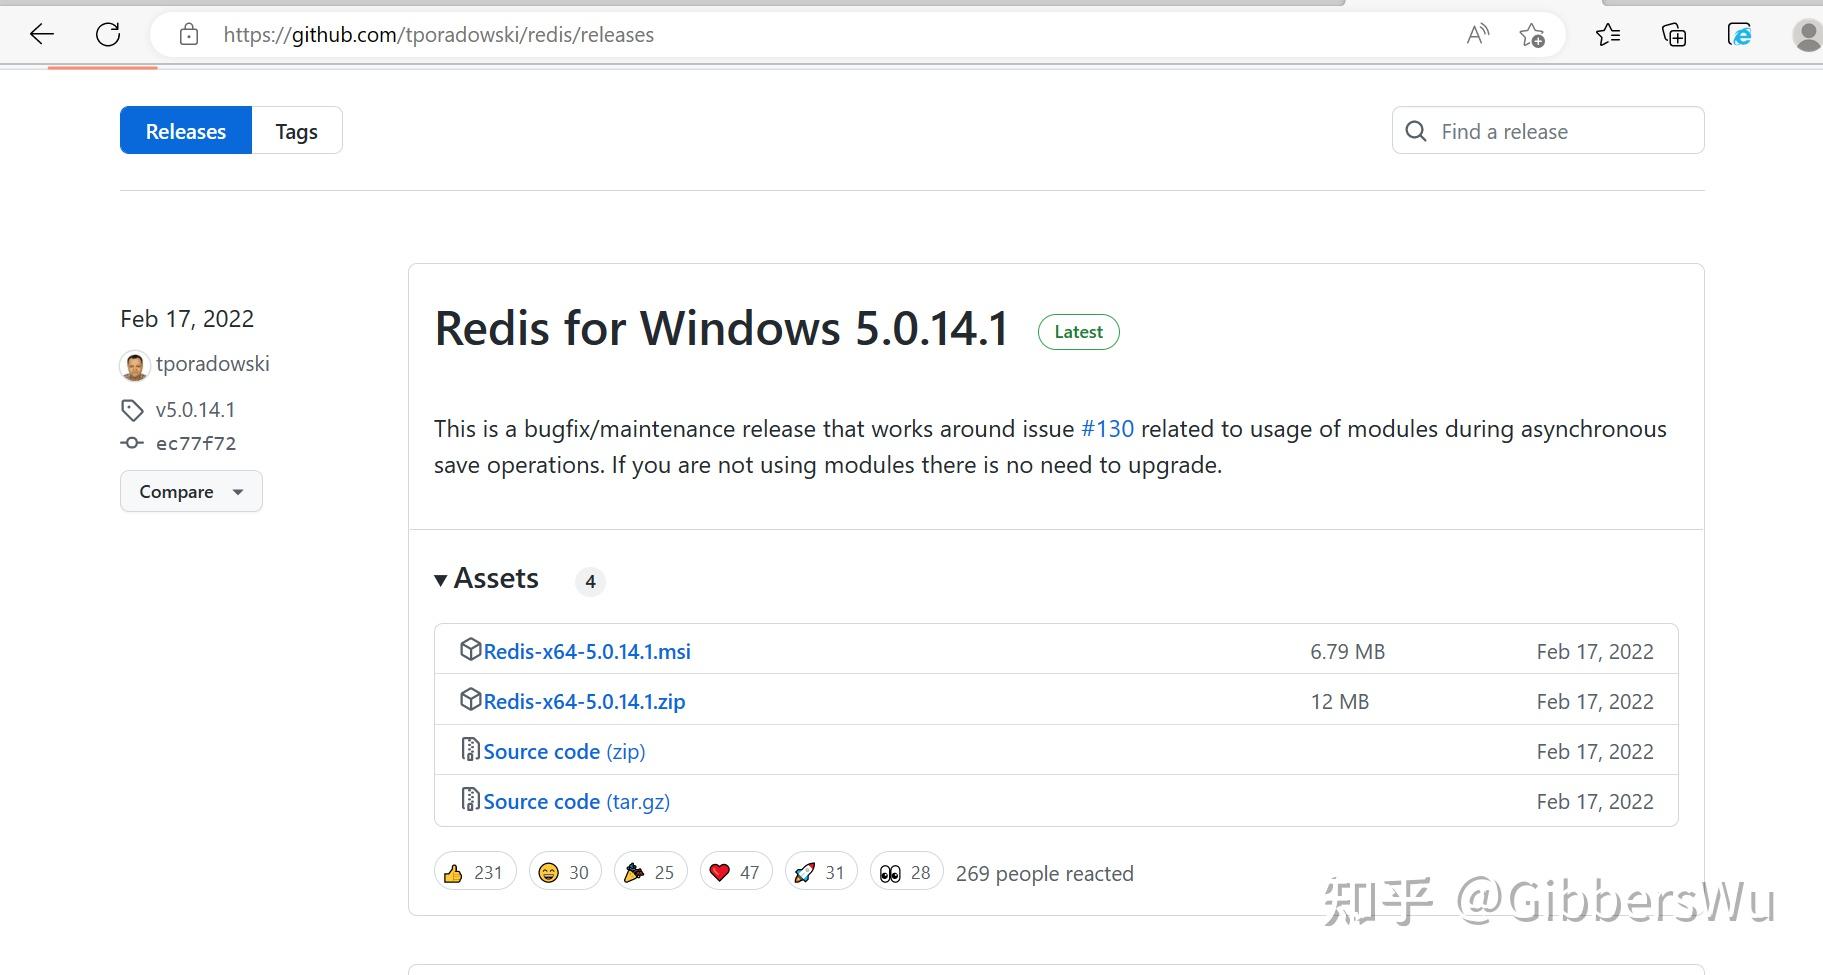The width and height of the screenshot is (1823, 975).
Task: Click tporadowski's avatar
Action: coord(134,364)
